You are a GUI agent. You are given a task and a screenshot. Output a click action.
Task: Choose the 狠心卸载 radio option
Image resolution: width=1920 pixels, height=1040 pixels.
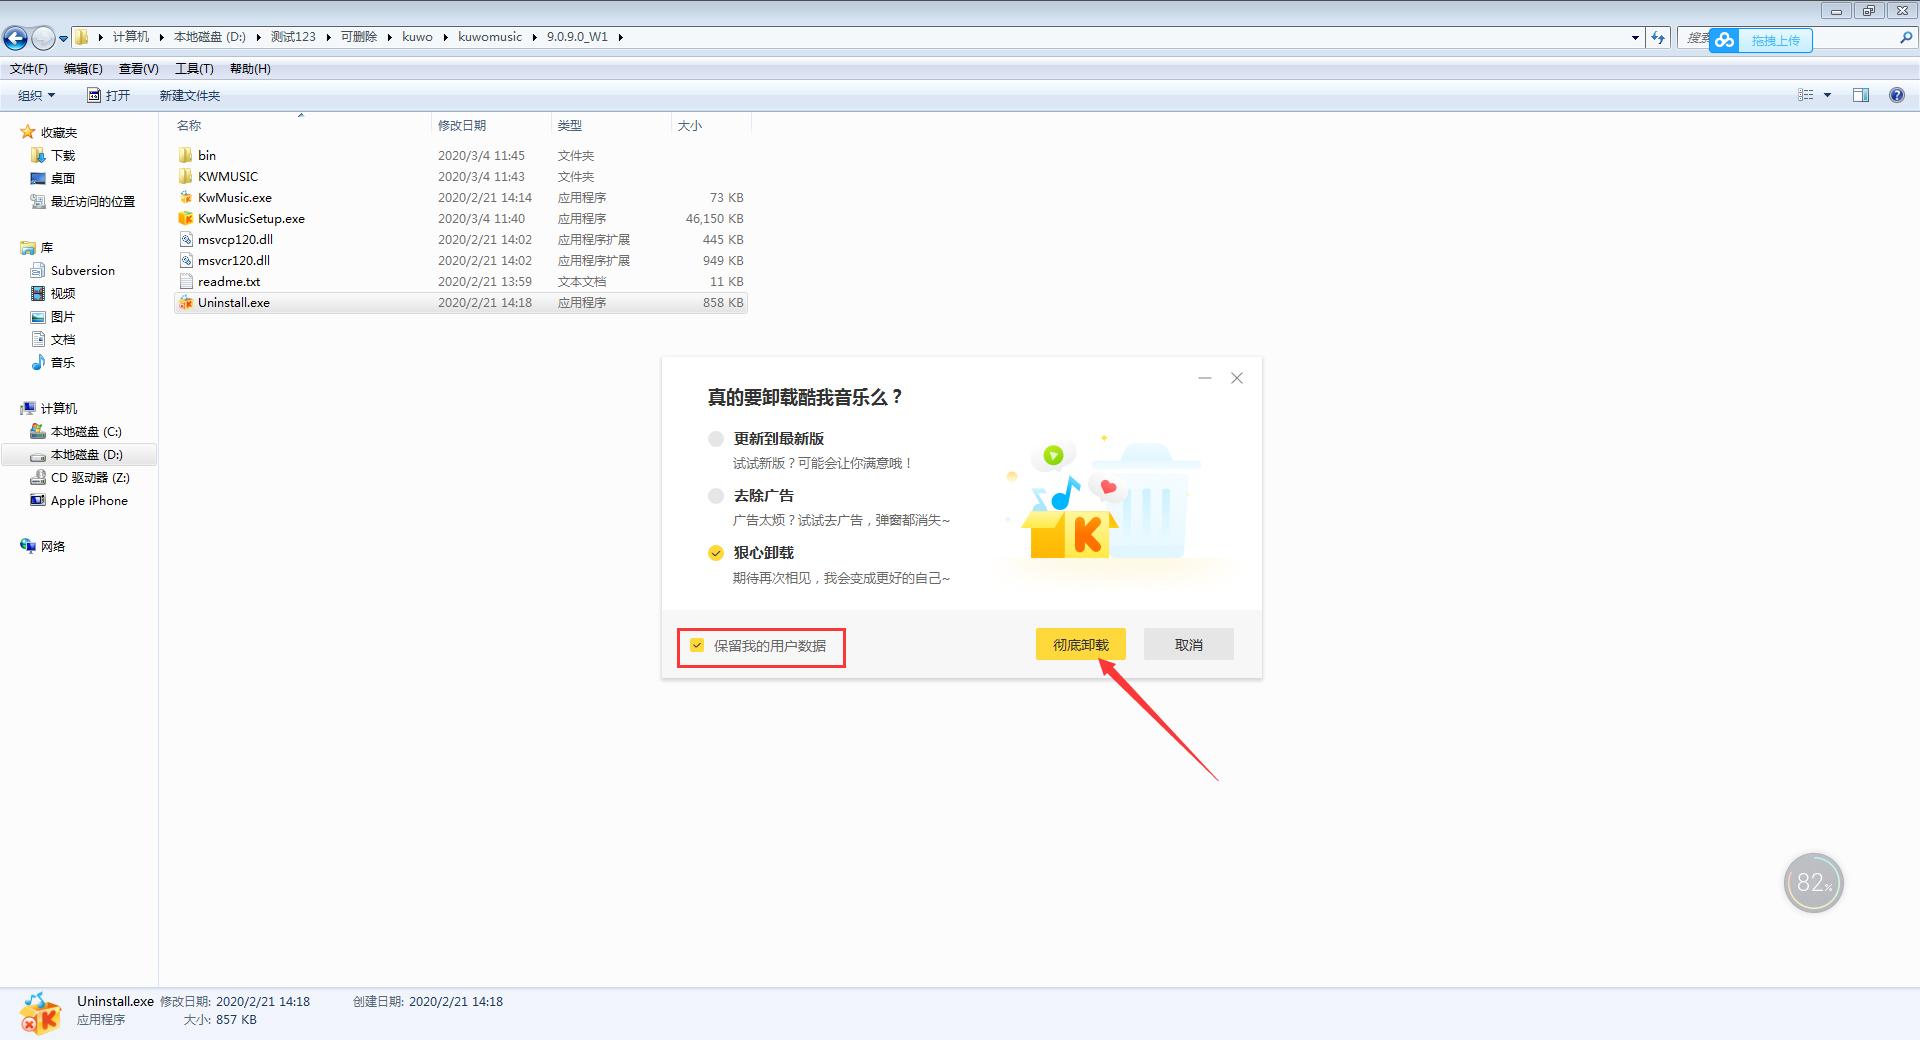pyautogui.click(x=716, y=553)
